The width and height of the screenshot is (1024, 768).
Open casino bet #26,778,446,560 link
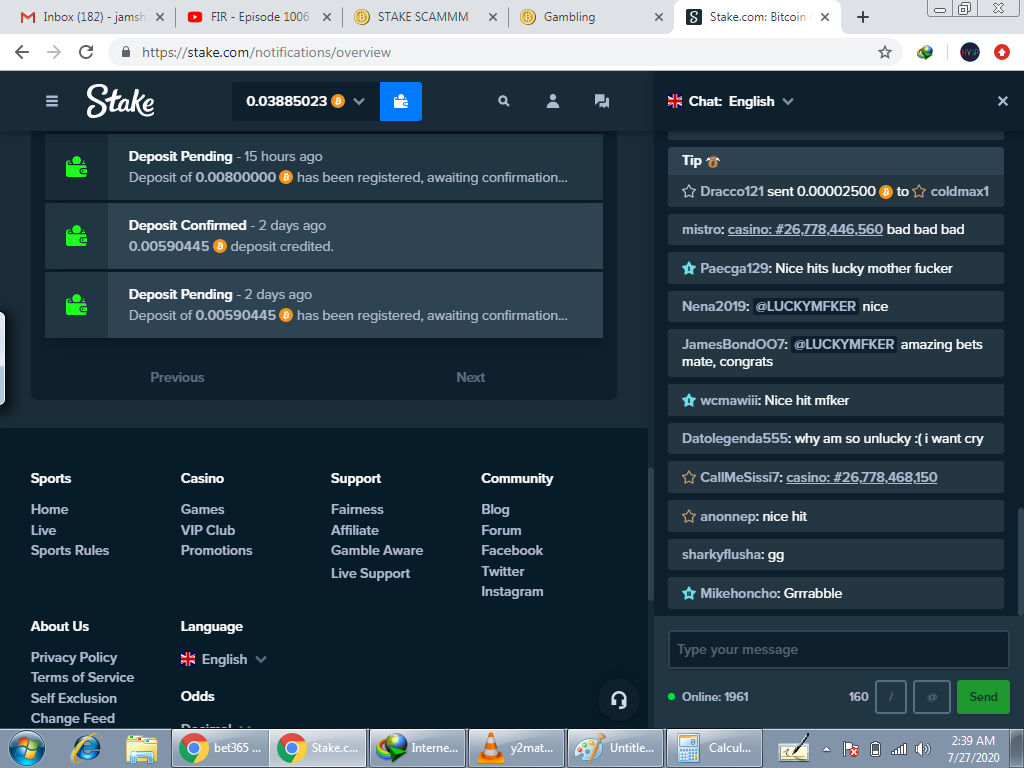(x=805, y=229)
